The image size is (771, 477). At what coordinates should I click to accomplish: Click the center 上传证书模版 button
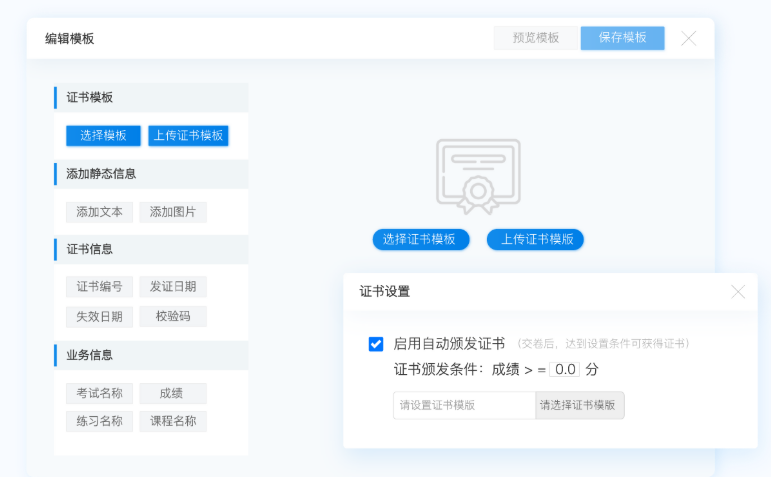pyautogui.click(x=535, y=239)
